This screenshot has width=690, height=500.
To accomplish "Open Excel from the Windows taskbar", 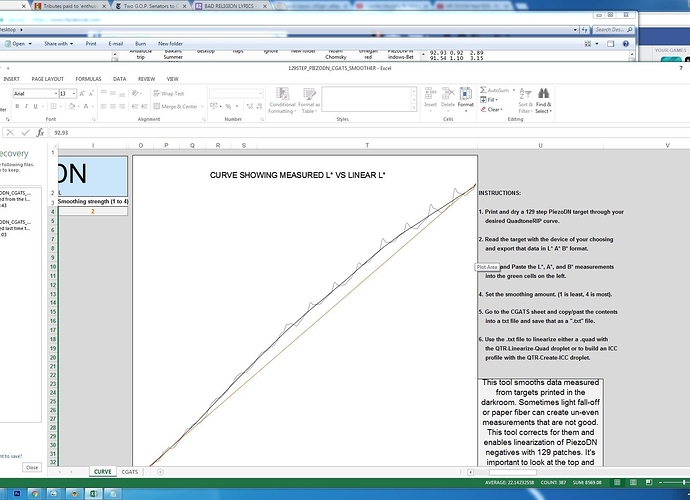I will point(93,494).
